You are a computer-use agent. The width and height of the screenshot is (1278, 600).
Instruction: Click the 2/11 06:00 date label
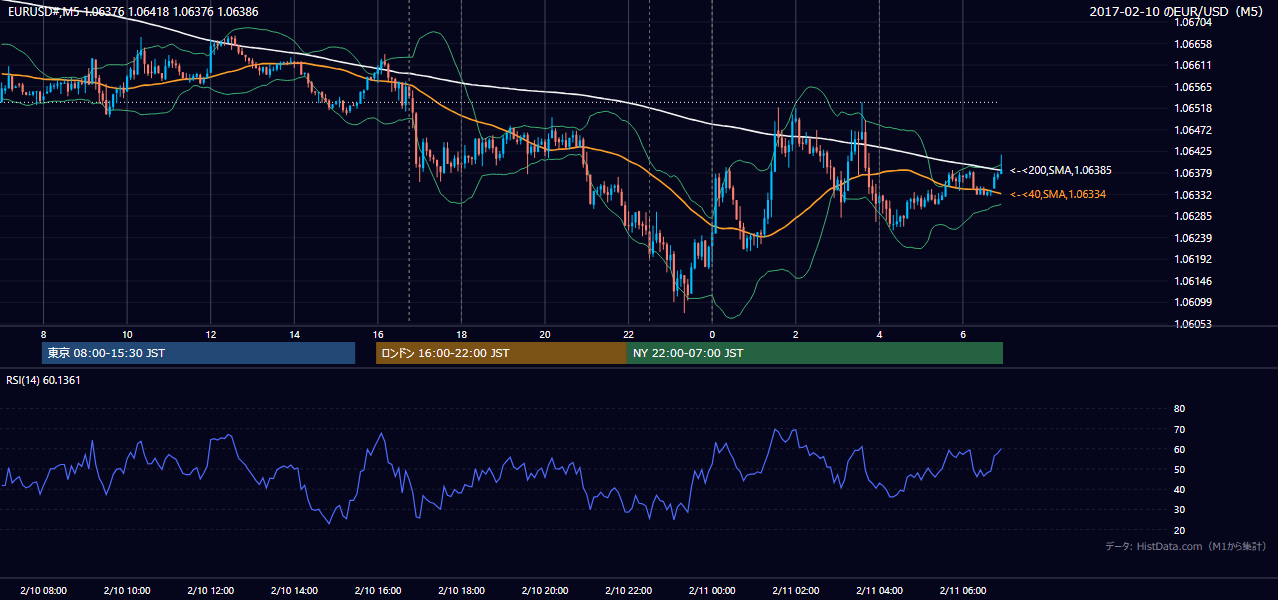pos(963,590)
